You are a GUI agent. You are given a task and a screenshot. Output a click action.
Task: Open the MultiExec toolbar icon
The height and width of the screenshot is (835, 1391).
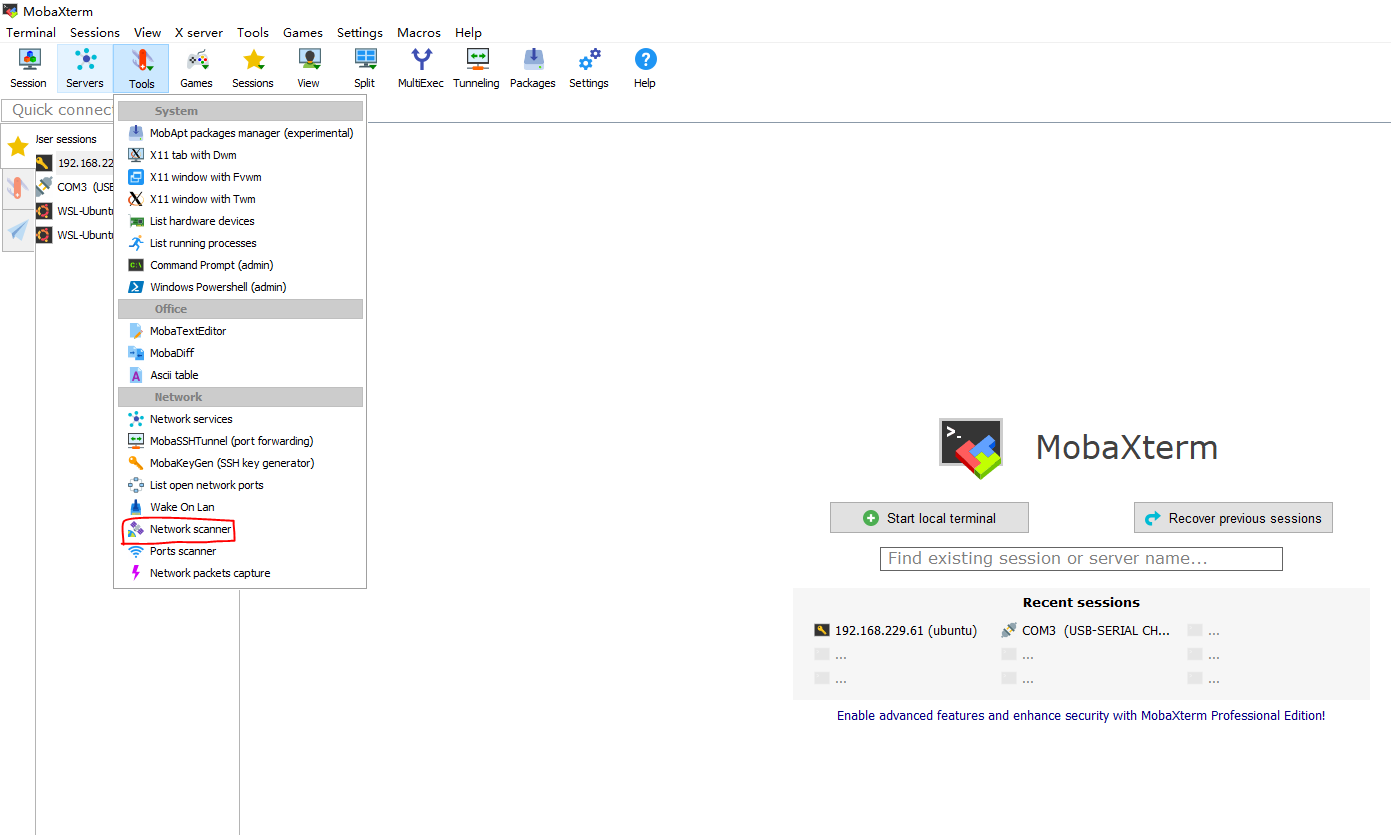(421, 69)
